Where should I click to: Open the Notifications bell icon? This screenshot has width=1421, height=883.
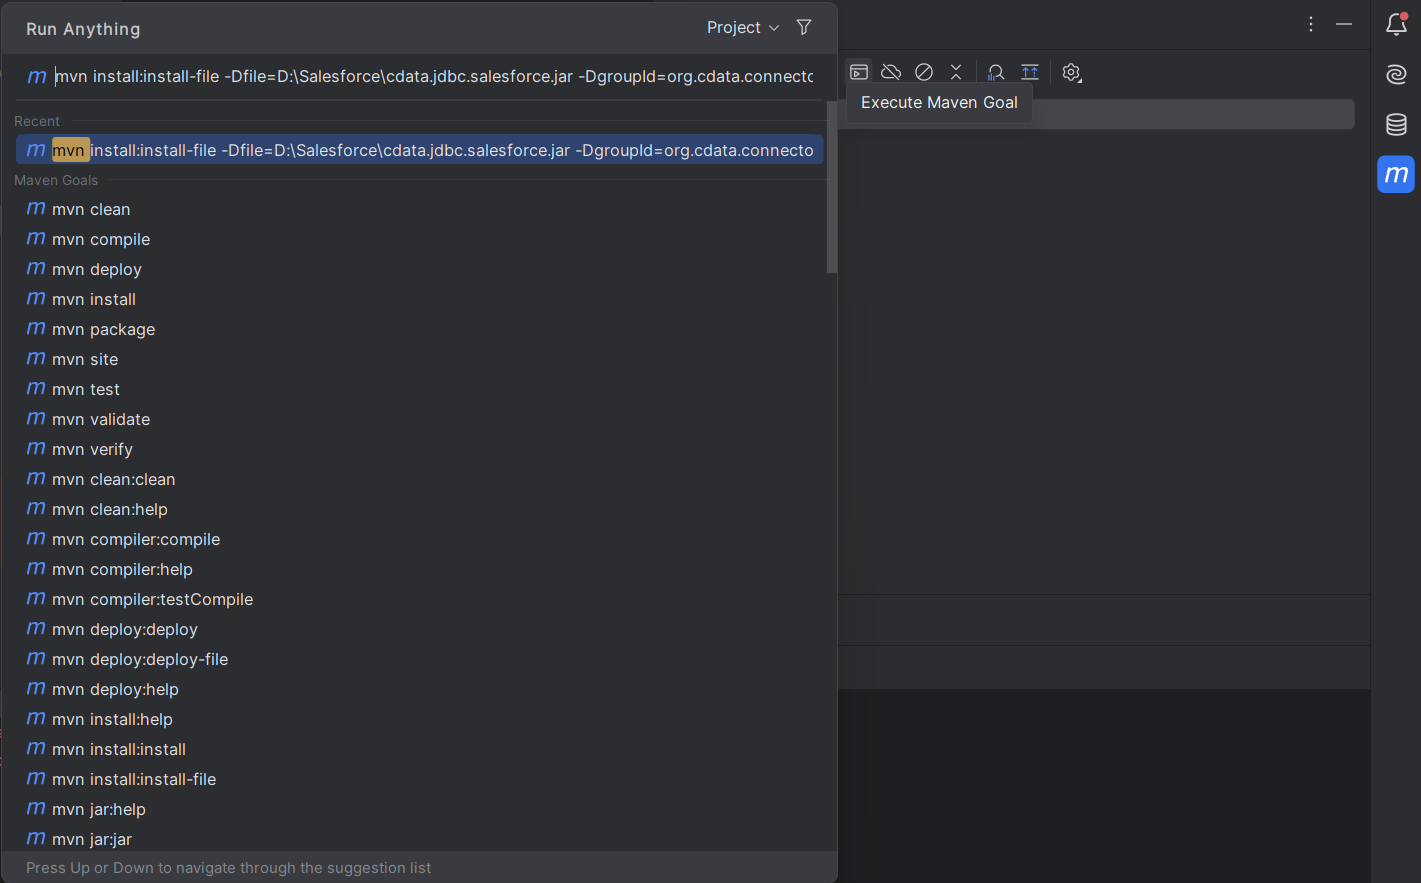pos(1396,25)
